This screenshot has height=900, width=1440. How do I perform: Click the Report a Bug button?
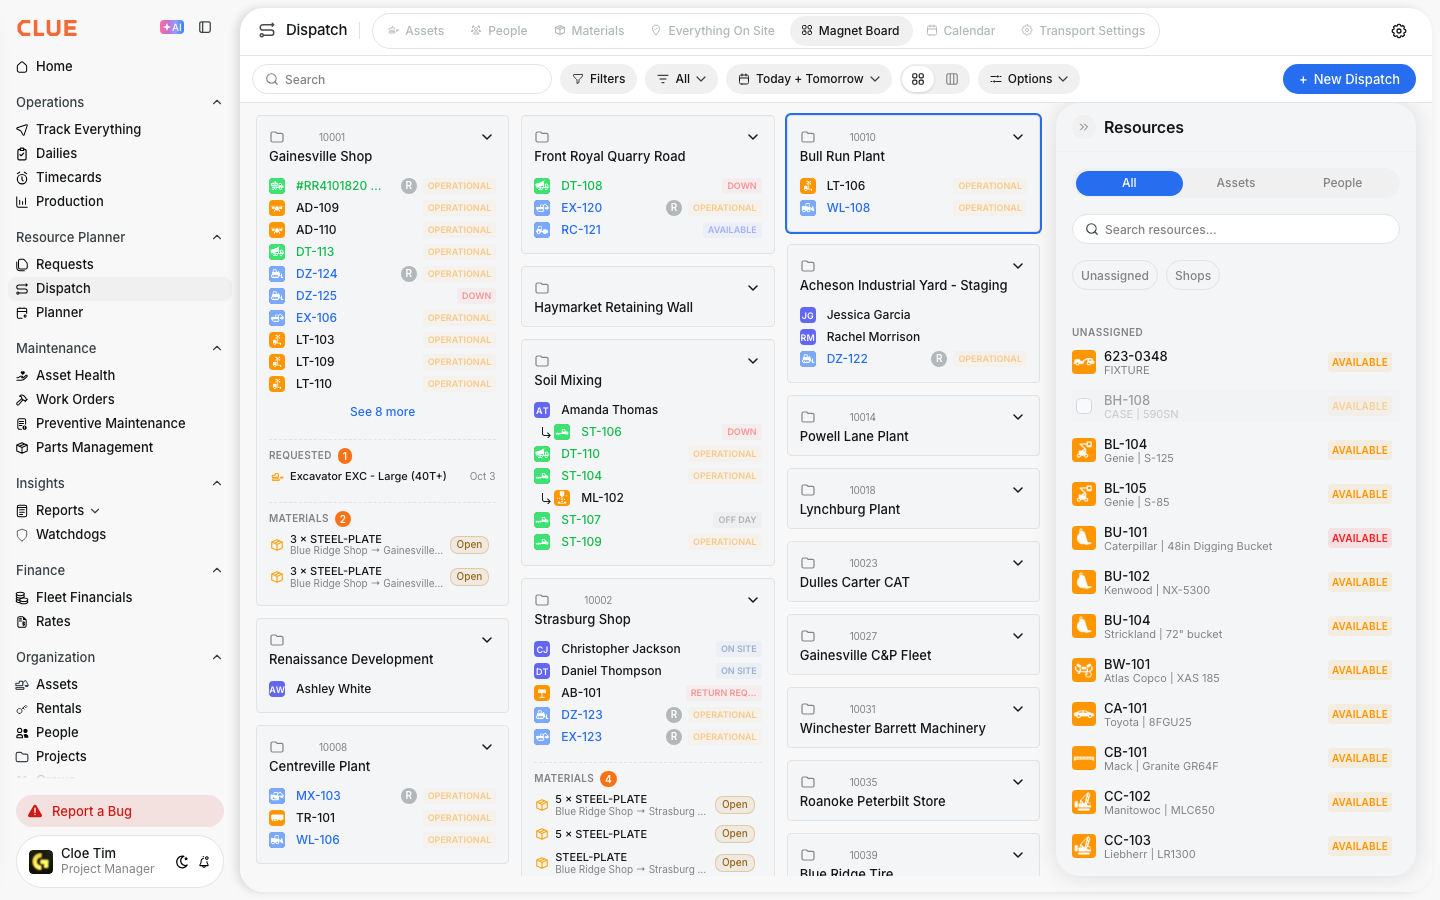[120, 811]
